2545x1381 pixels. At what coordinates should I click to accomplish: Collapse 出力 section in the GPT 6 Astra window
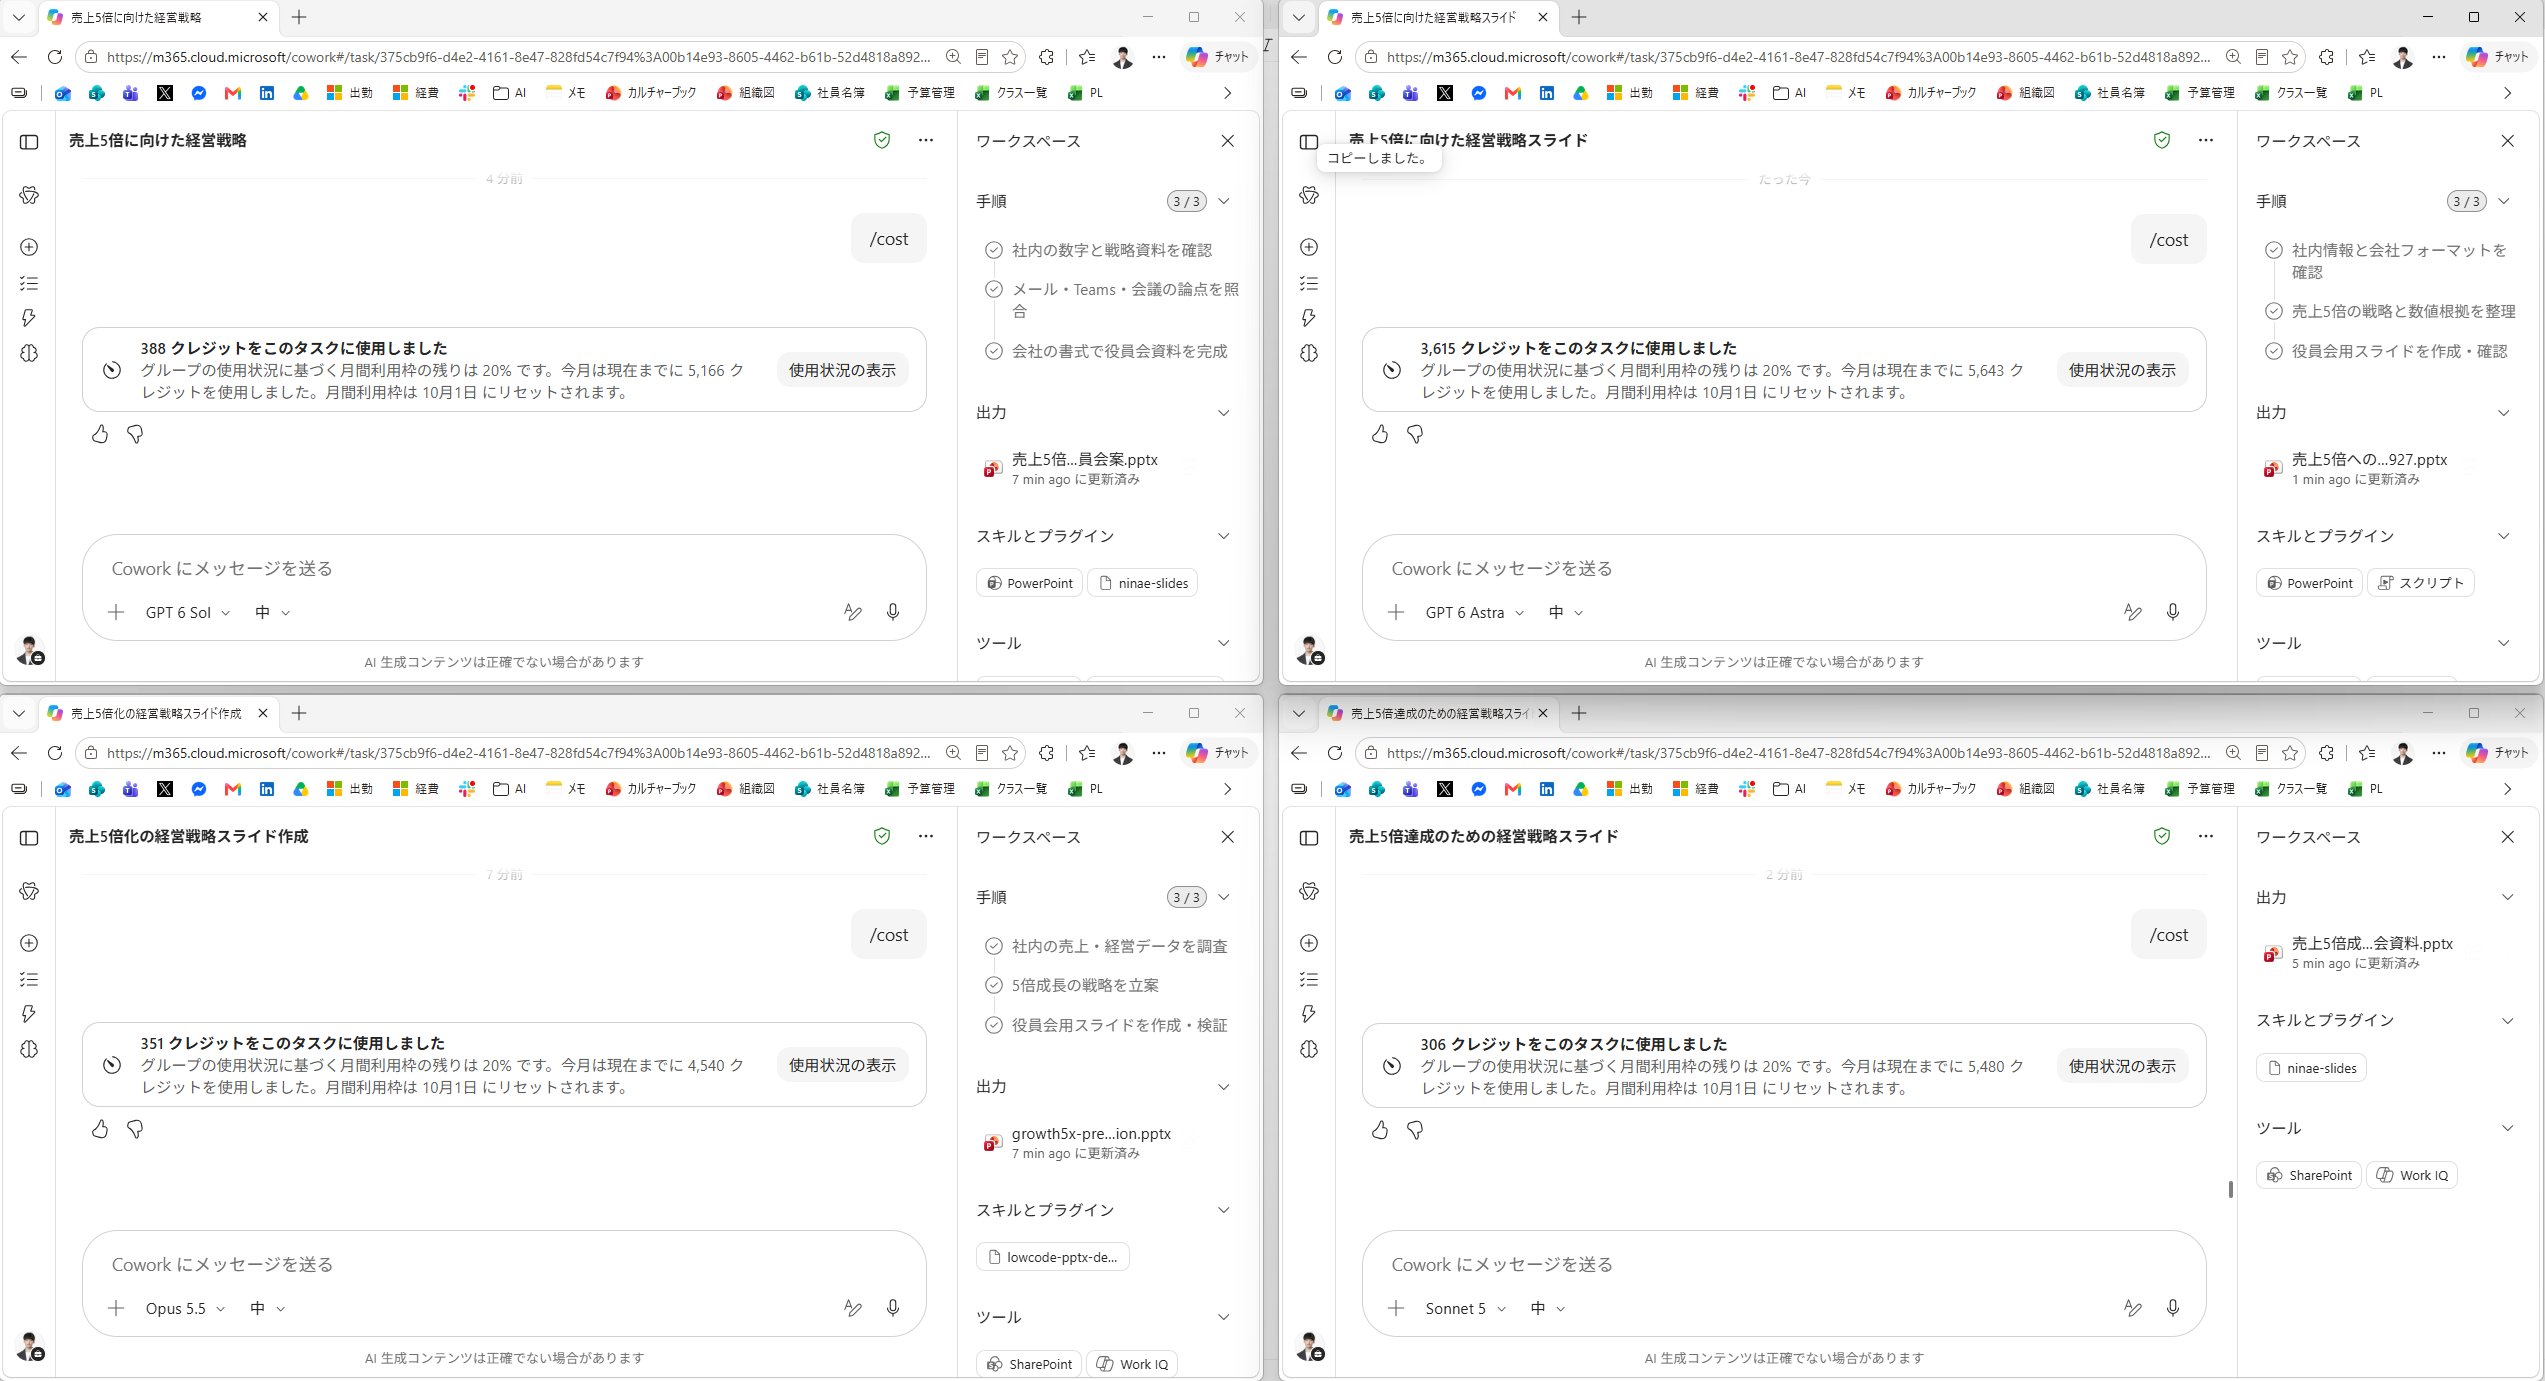click(2503, 412)
